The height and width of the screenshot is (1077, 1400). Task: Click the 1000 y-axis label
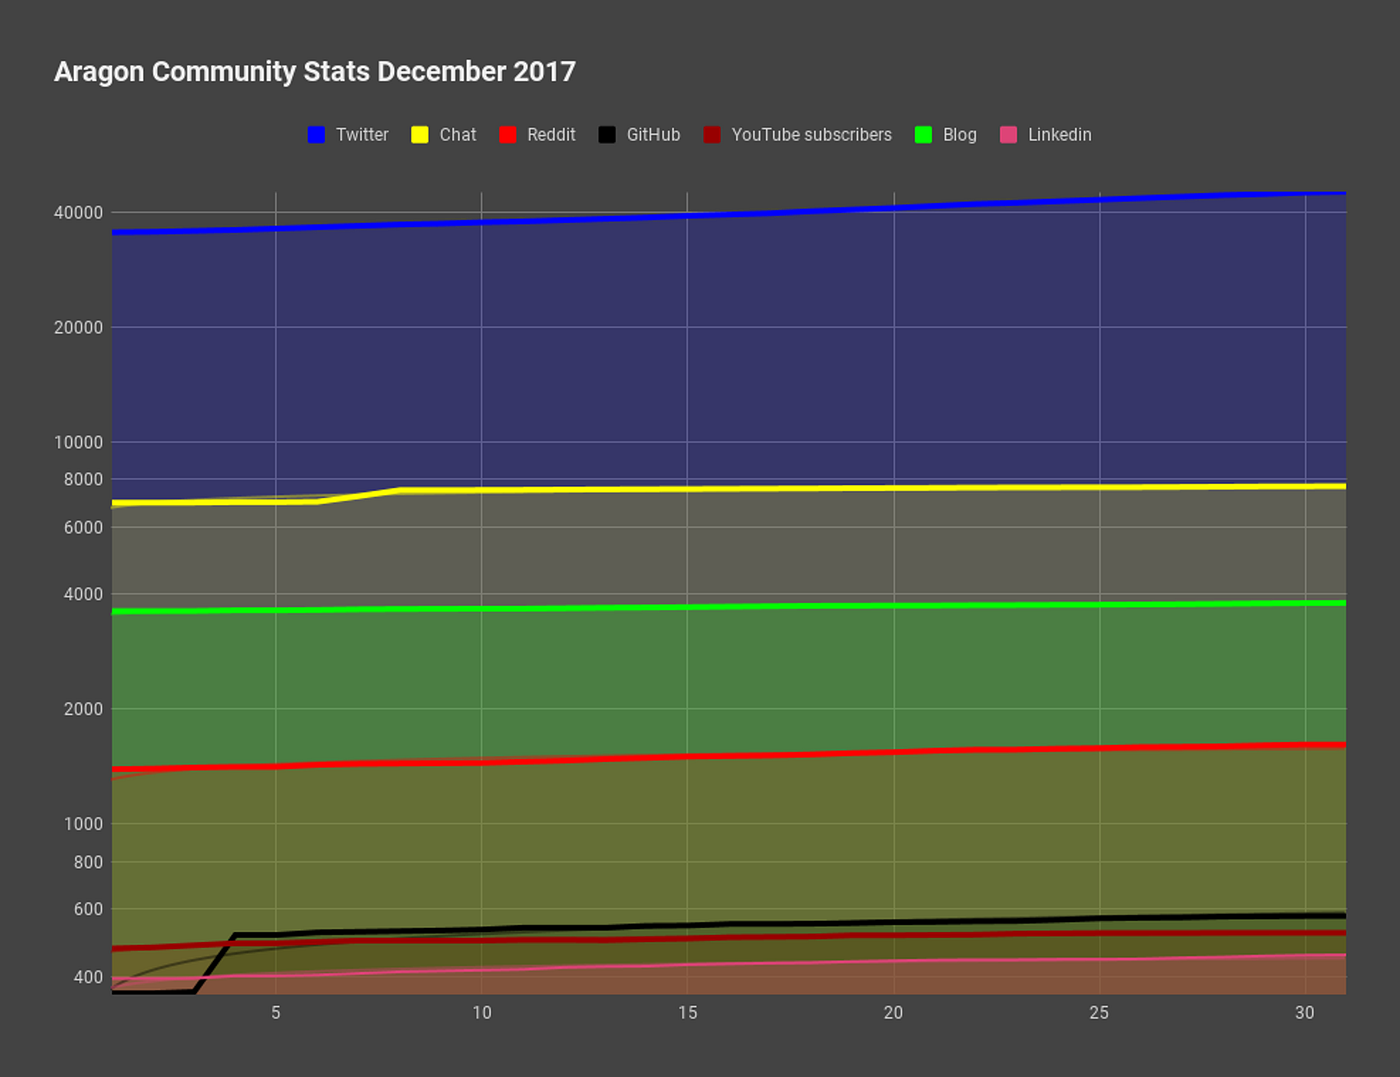coord(83,825)
